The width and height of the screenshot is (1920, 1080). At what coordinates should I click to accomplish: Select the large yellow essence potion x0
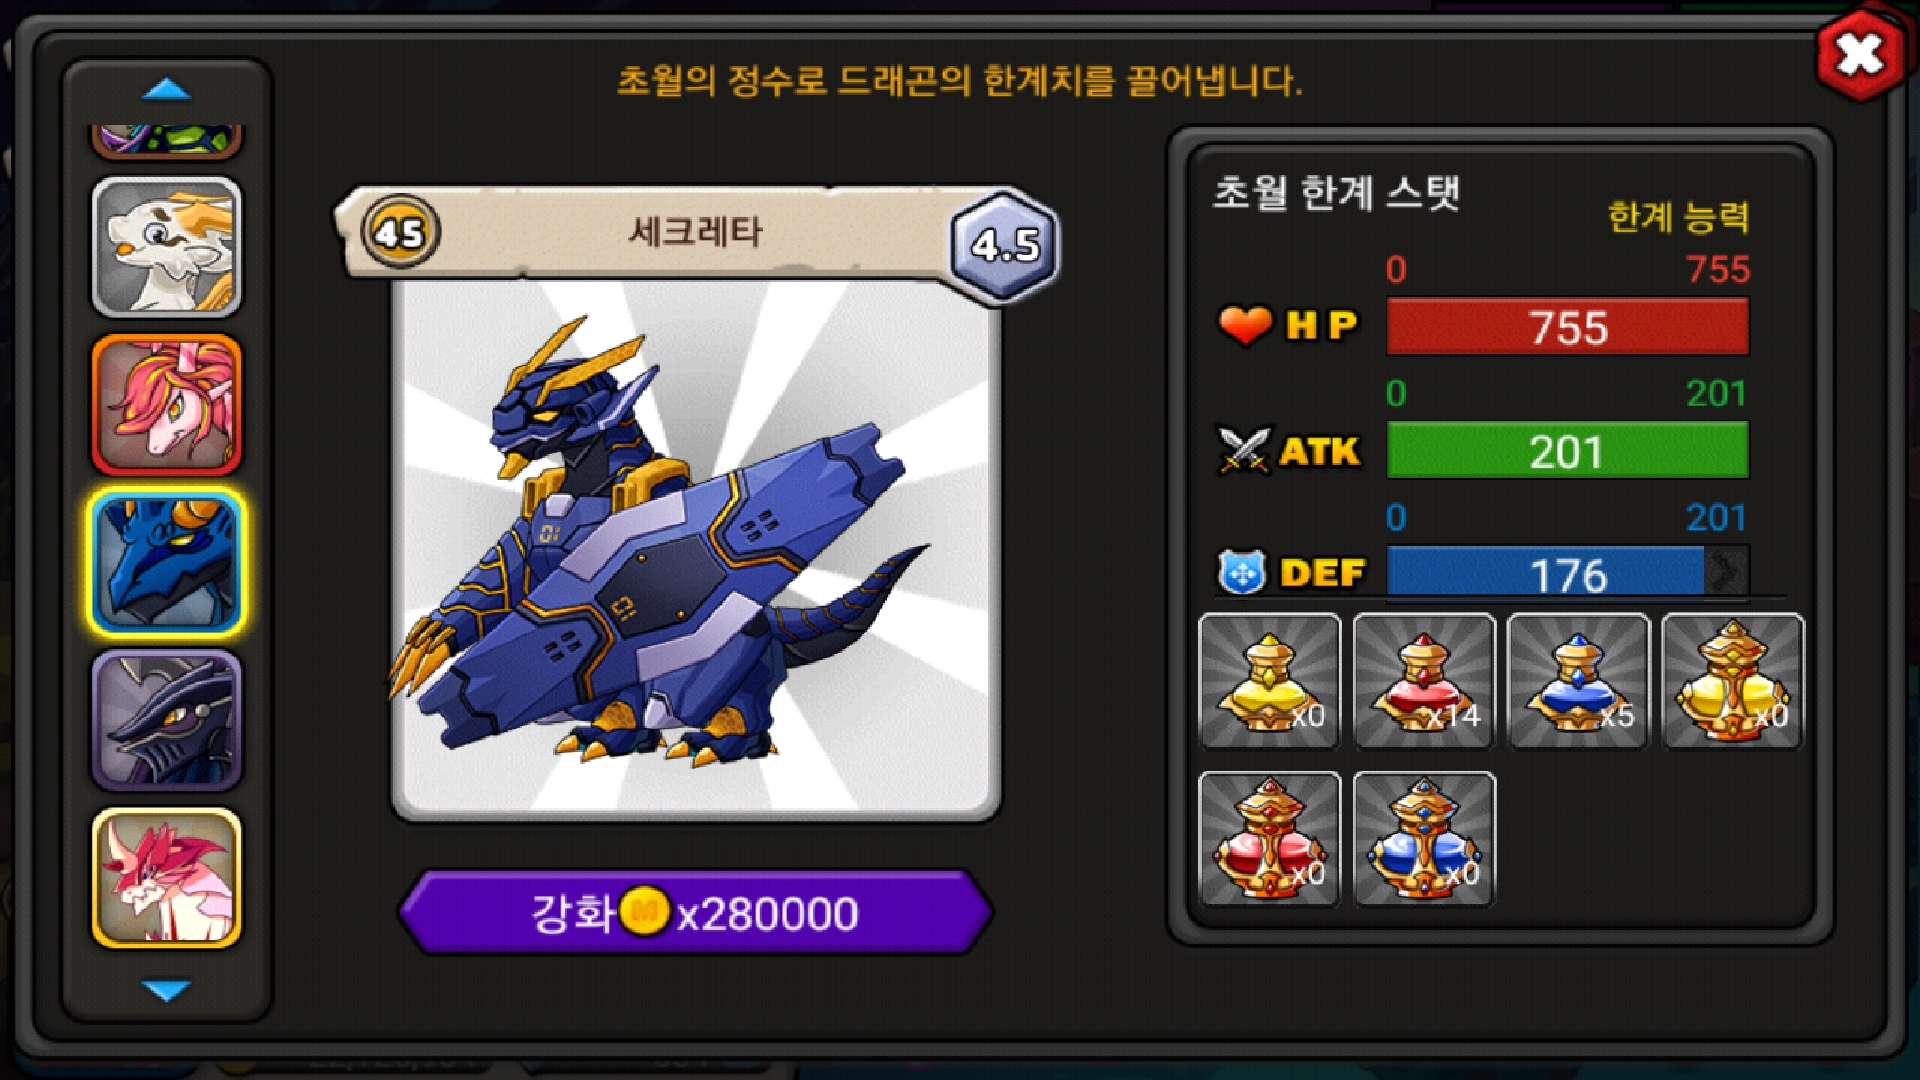click(1733, 682)
